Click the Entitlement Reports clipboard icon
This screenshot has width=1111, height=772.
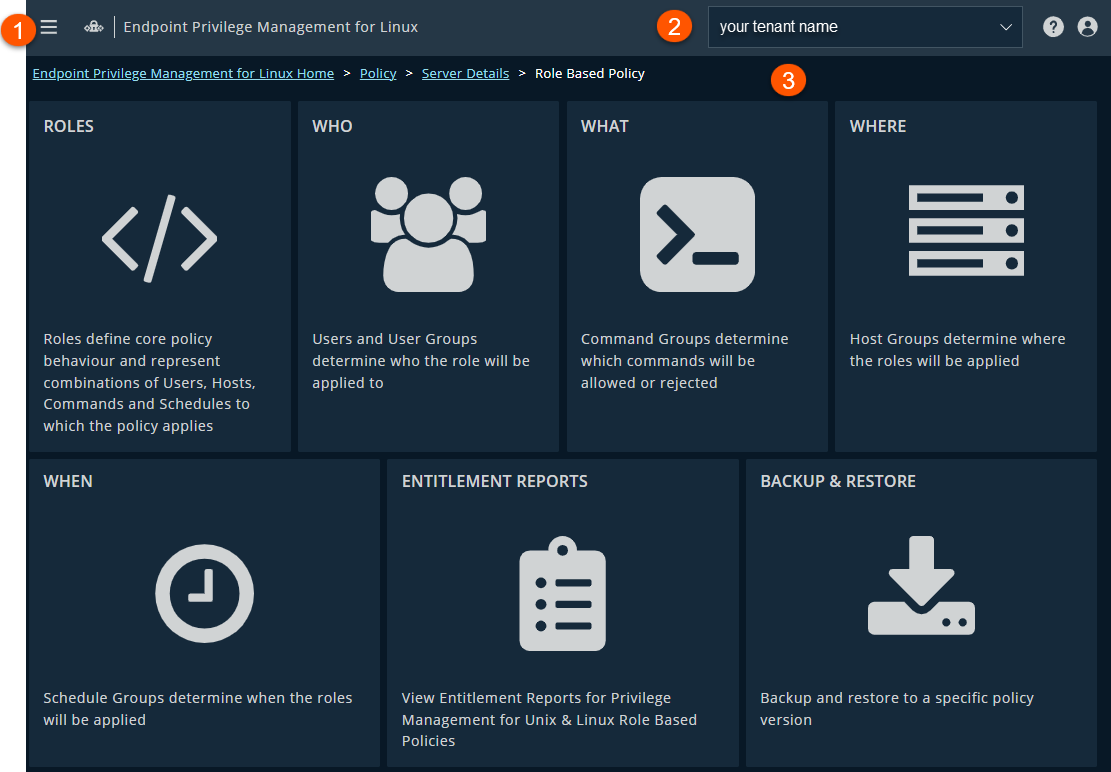tap(563, 594)
